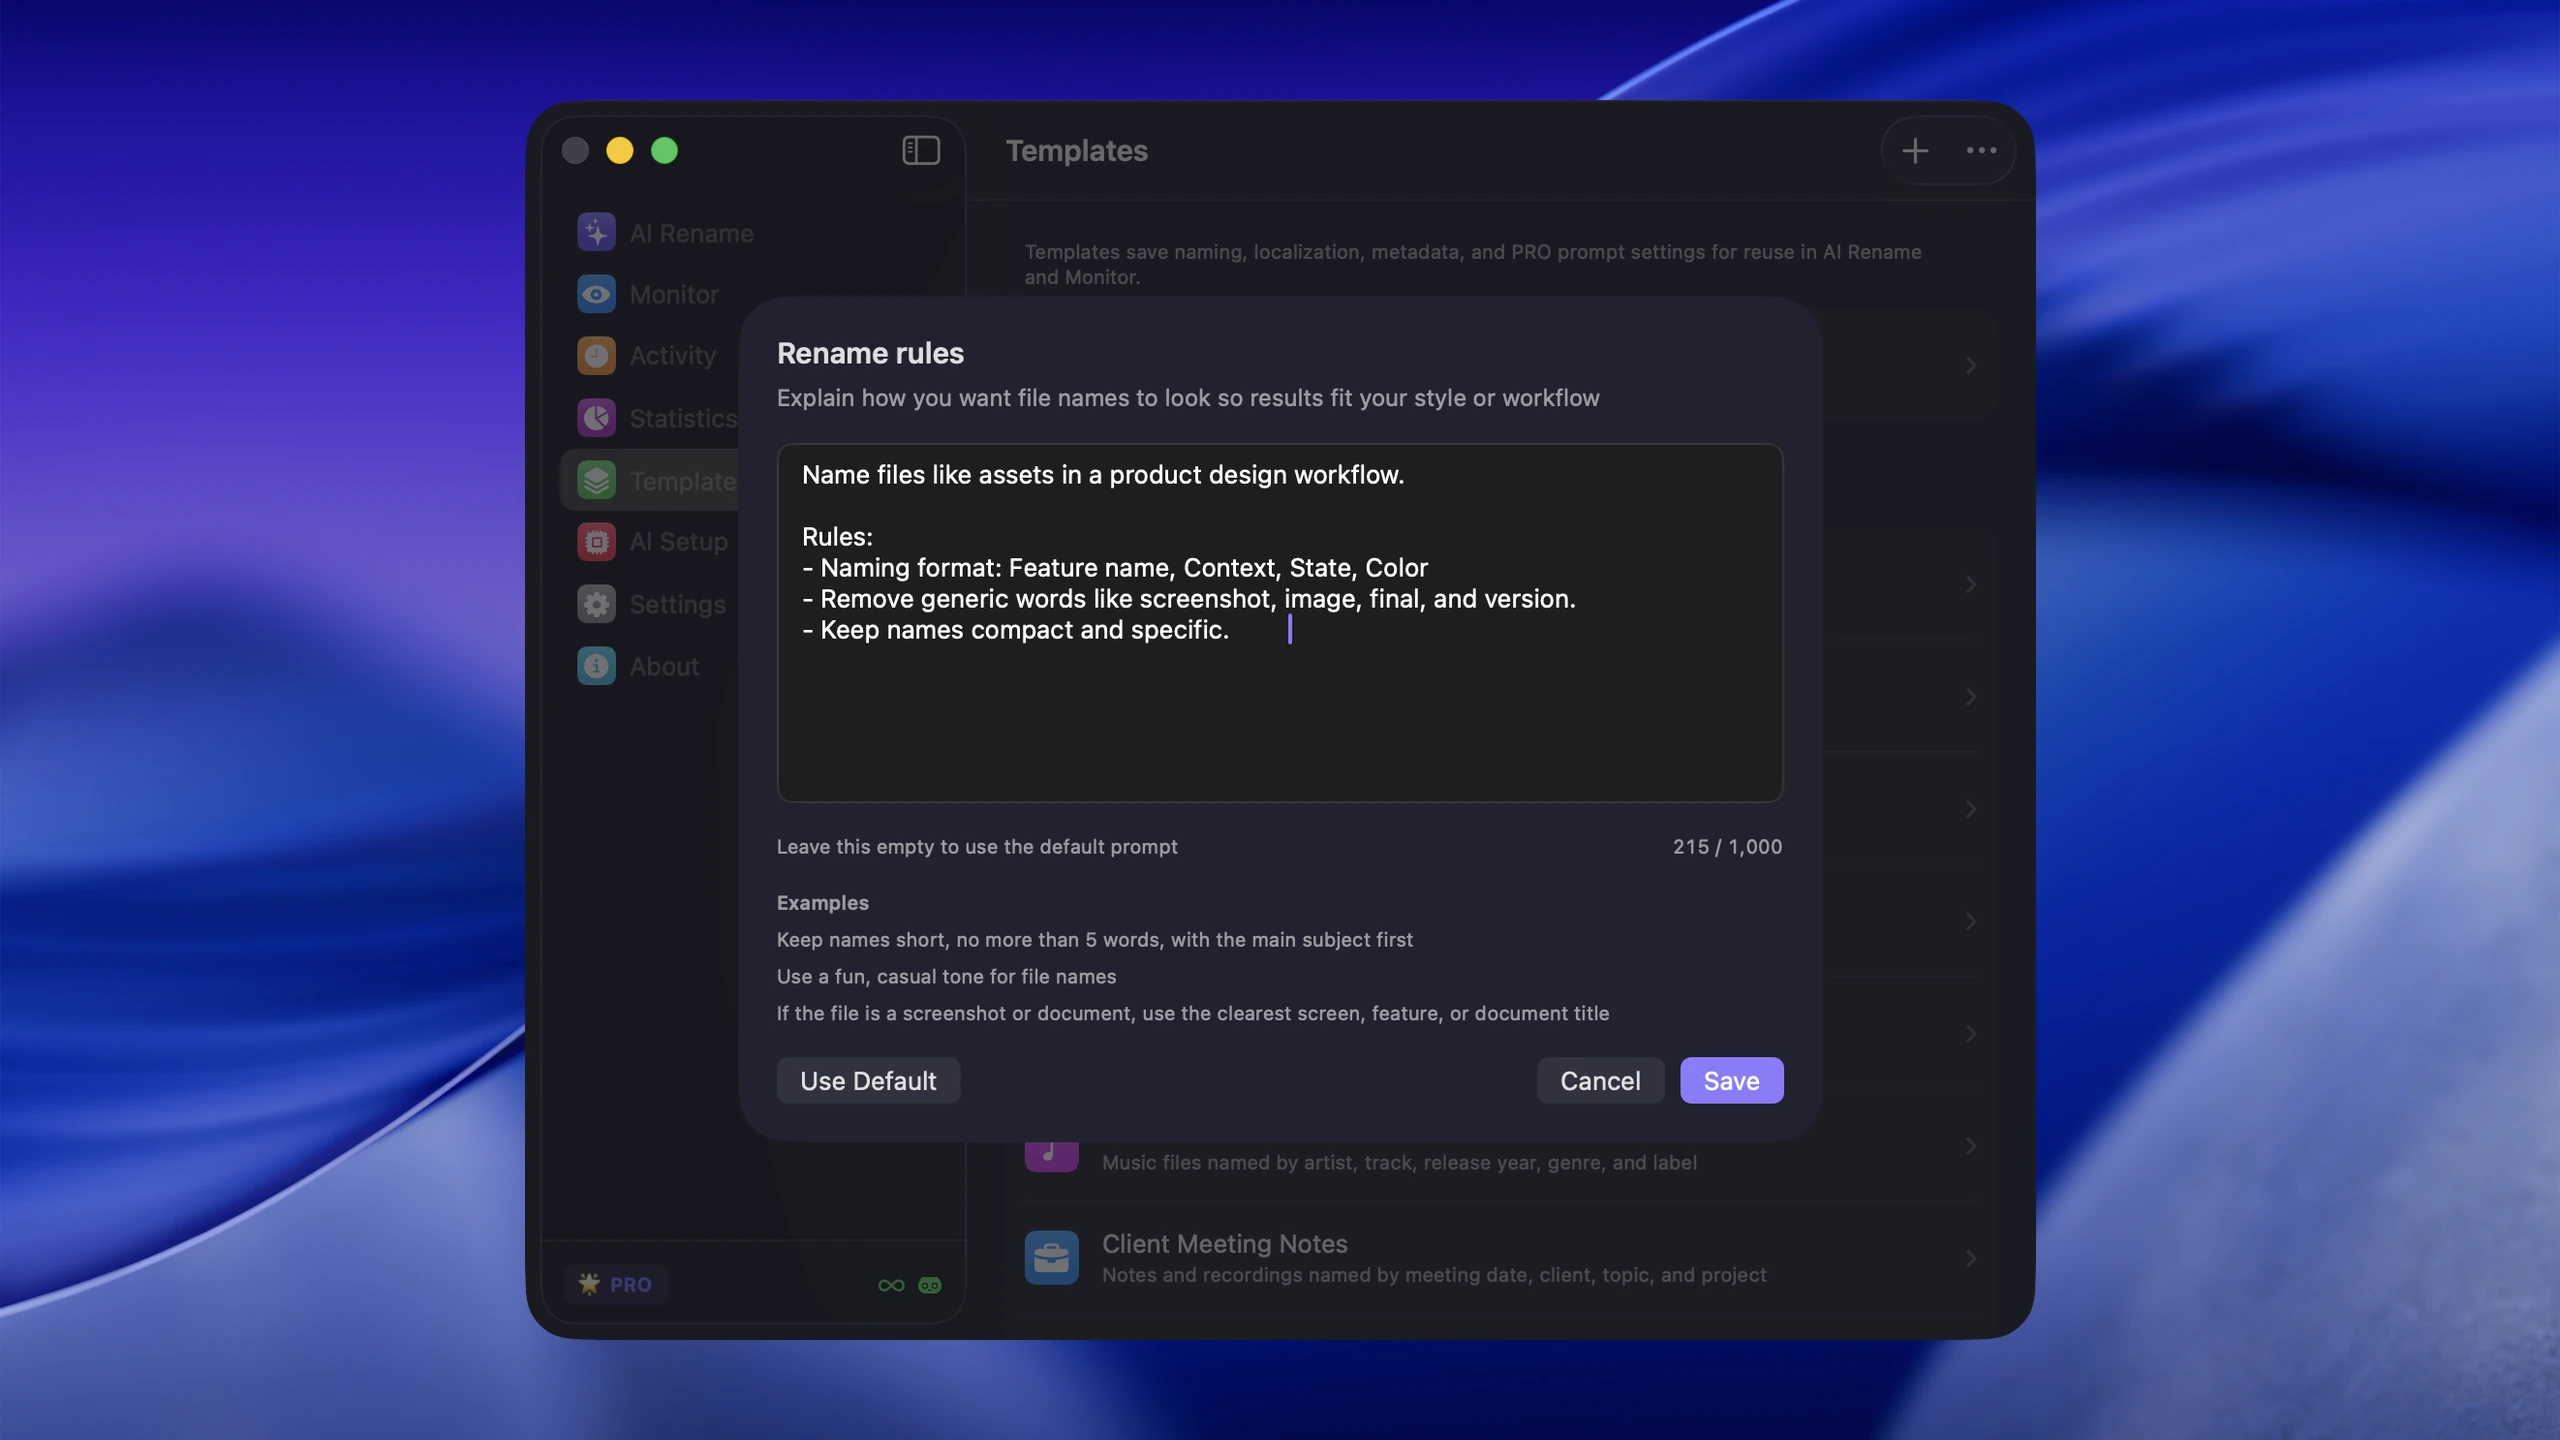Click the screenshot or document title example
Image resolution: width=2560 pixels, height=1440 pixels.
click(1192, 1013)
